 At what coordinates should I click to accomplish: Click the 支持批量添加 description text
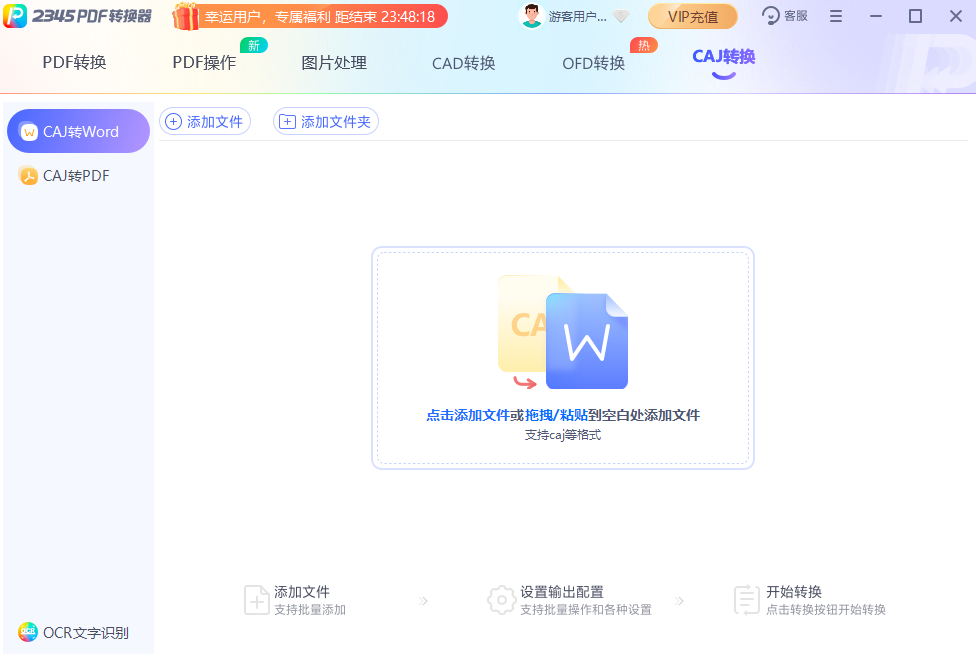click(310, 610)
